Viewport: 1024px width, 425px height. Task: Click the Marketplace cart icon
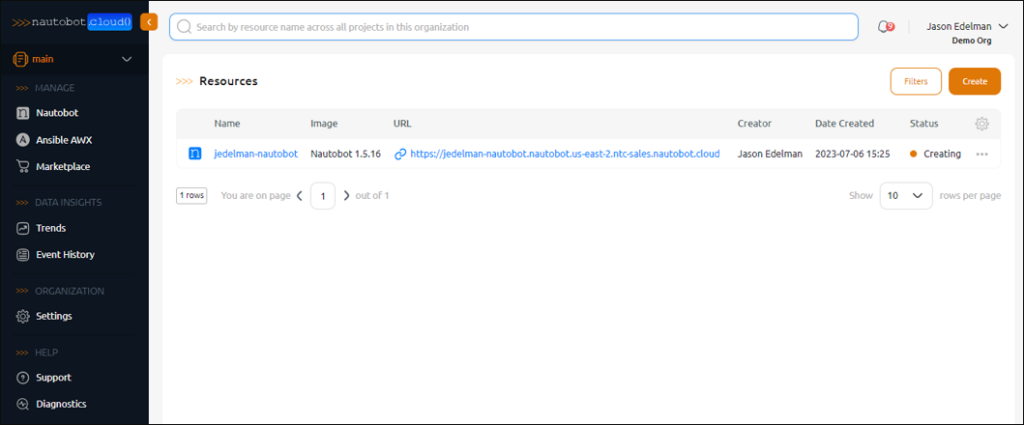click(x=23, y=166)
